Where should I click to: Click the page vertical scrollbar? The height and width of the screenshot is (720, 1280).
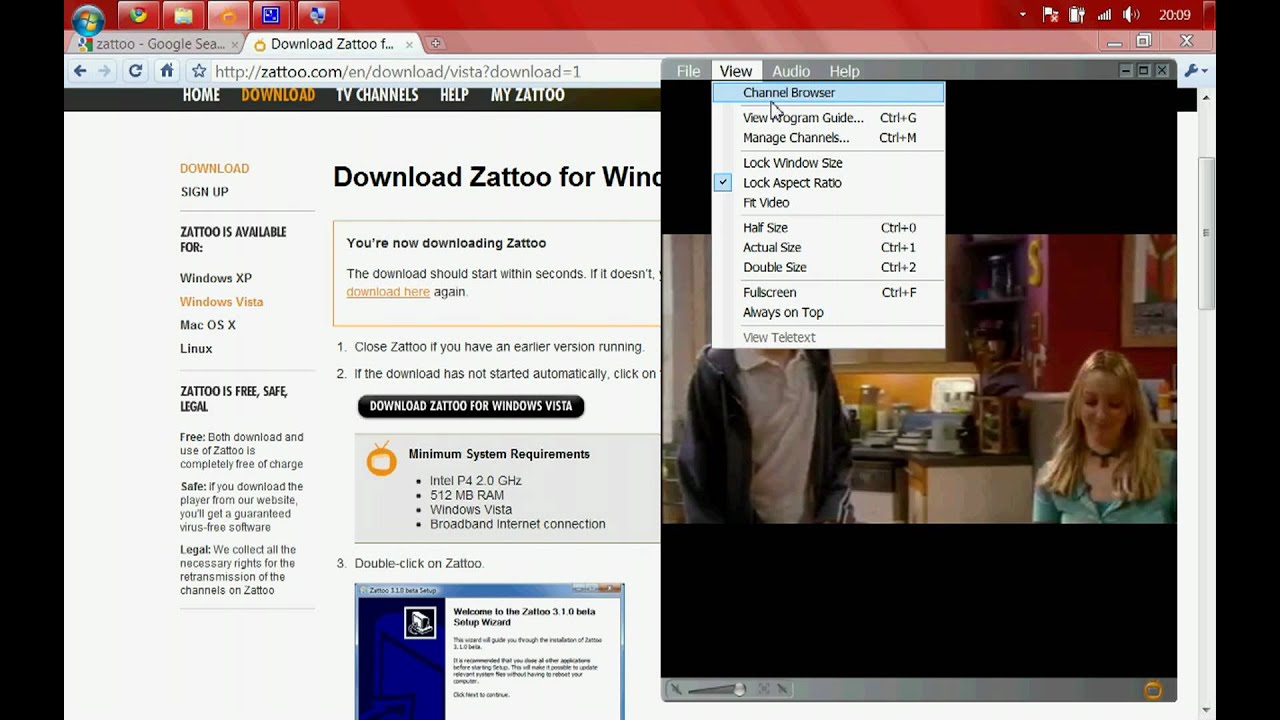click(1206, 232)
